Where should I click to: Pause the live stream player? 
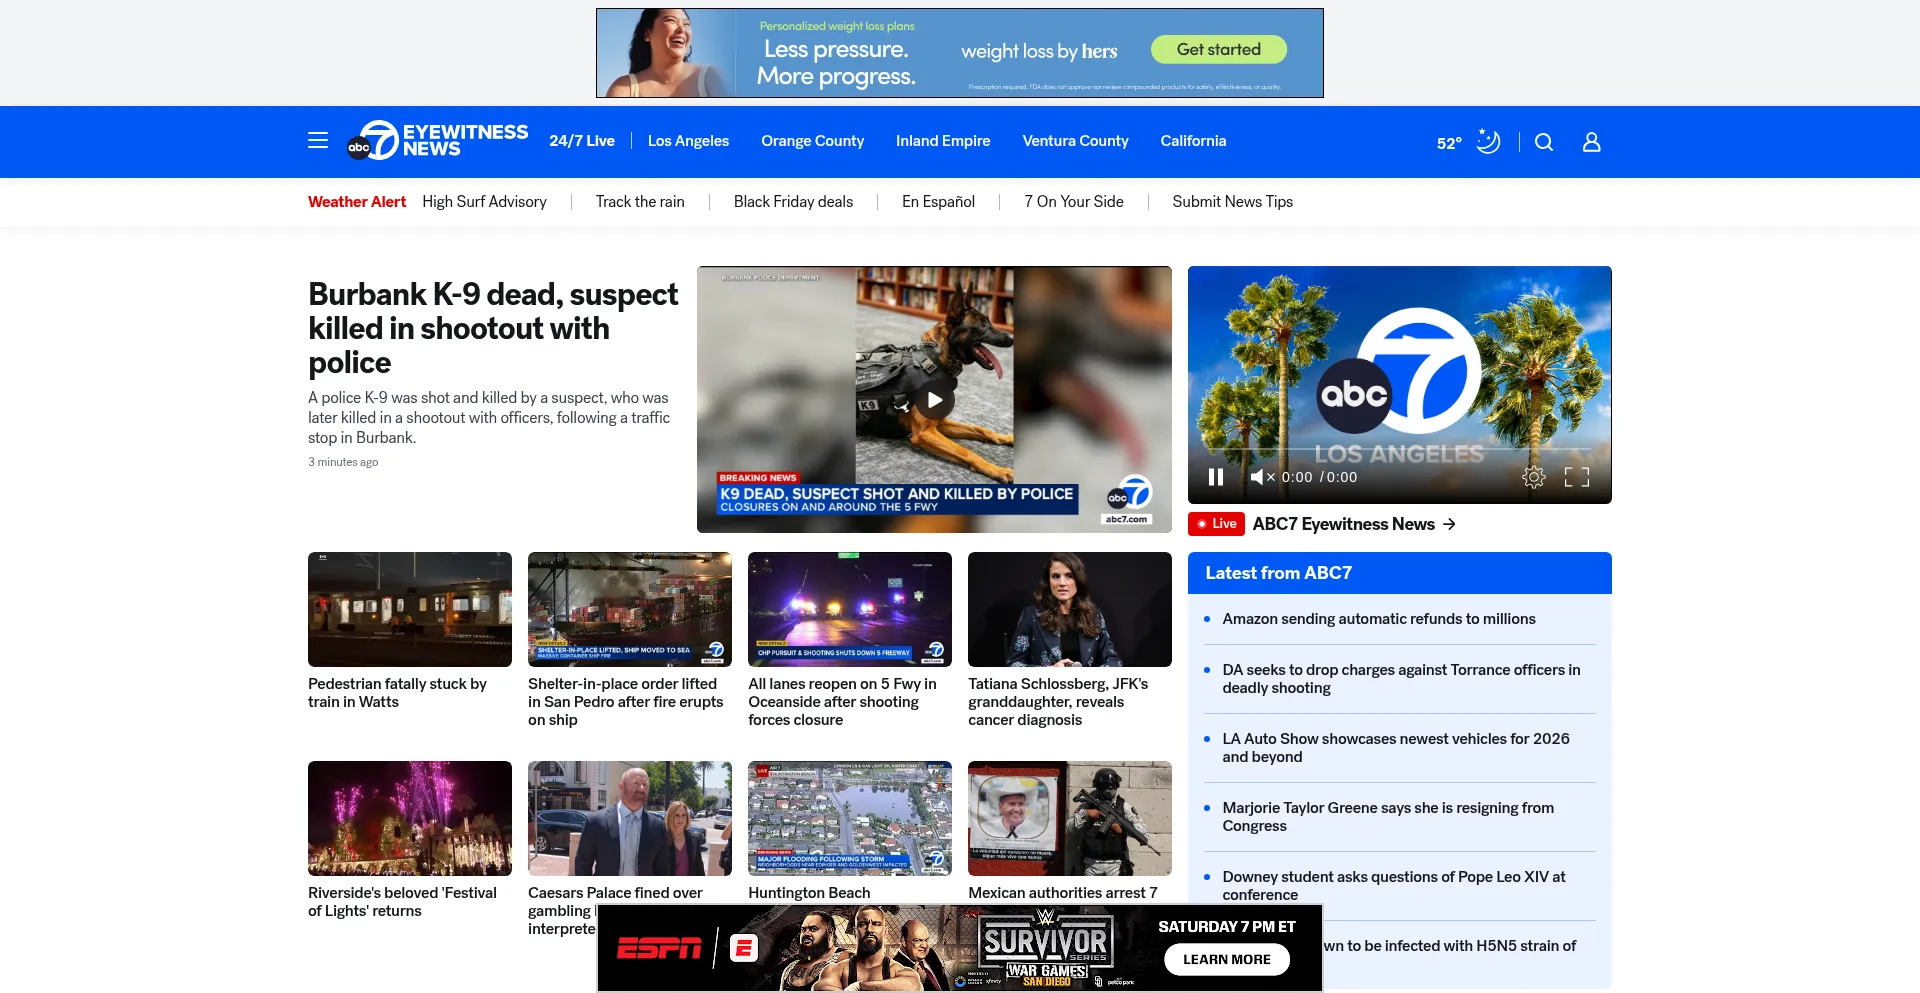tap(1216, 477)
